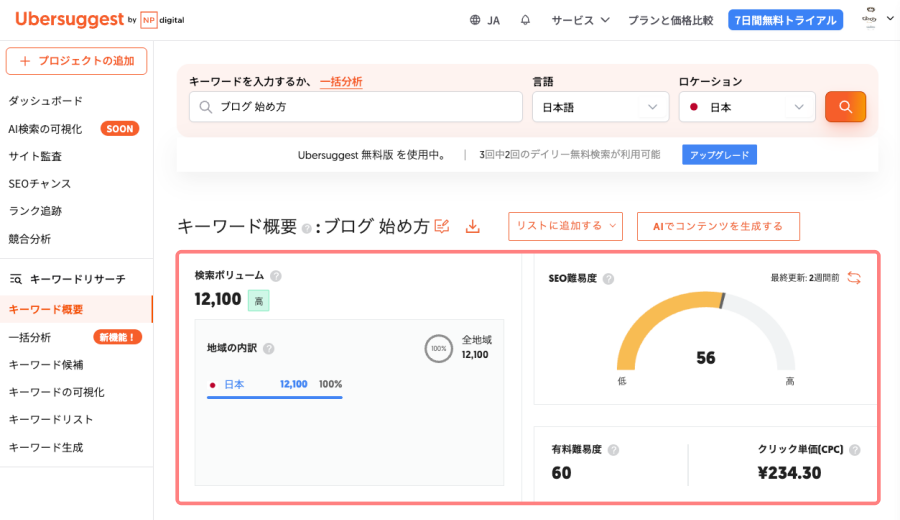Image resolution: width=900 pixels, height=520 pixels.
Task: Open the user account avatar menu
Action: tap(870, 18)
